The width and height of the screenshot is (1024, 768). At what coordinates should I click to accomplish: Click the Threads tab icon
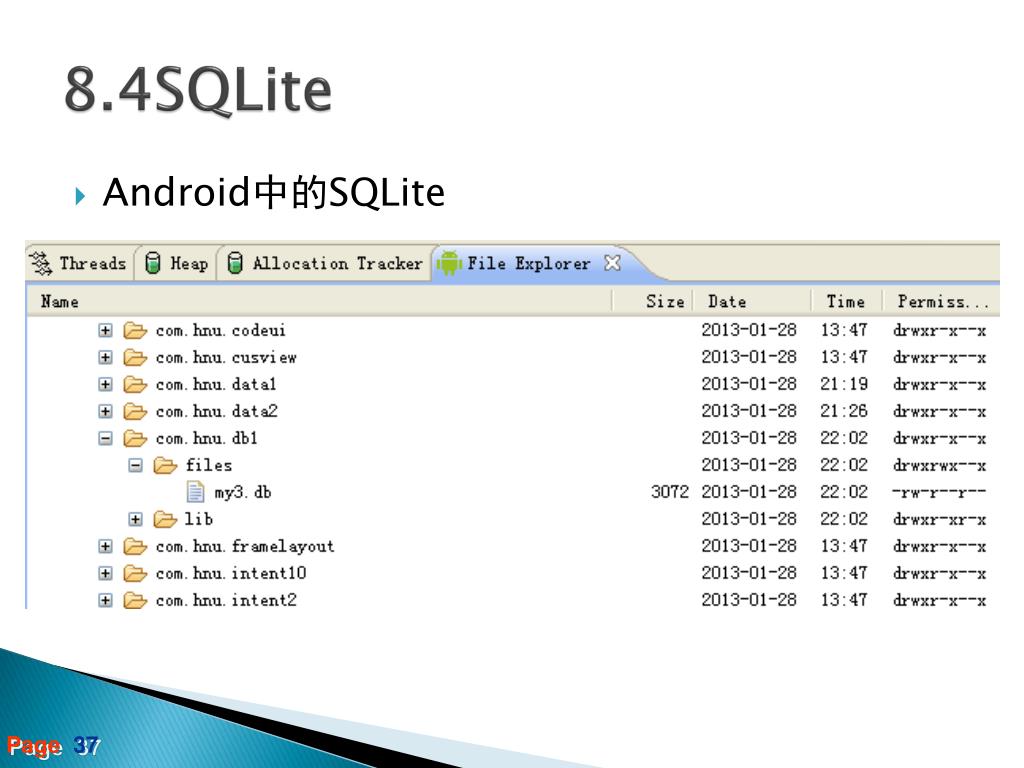coord(40,263)
